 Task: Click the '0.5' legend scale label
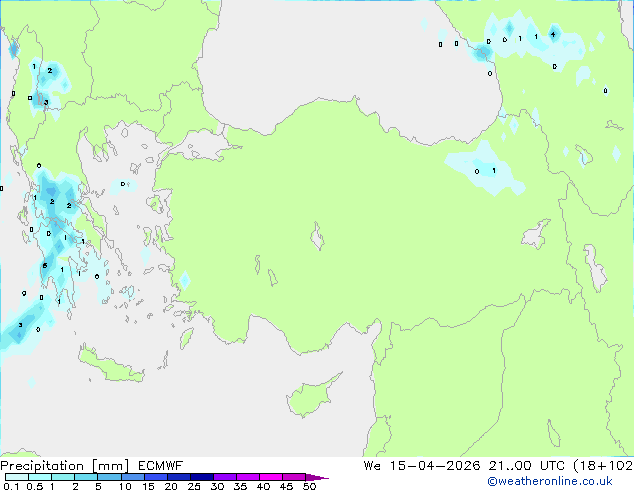coord(35,486)
